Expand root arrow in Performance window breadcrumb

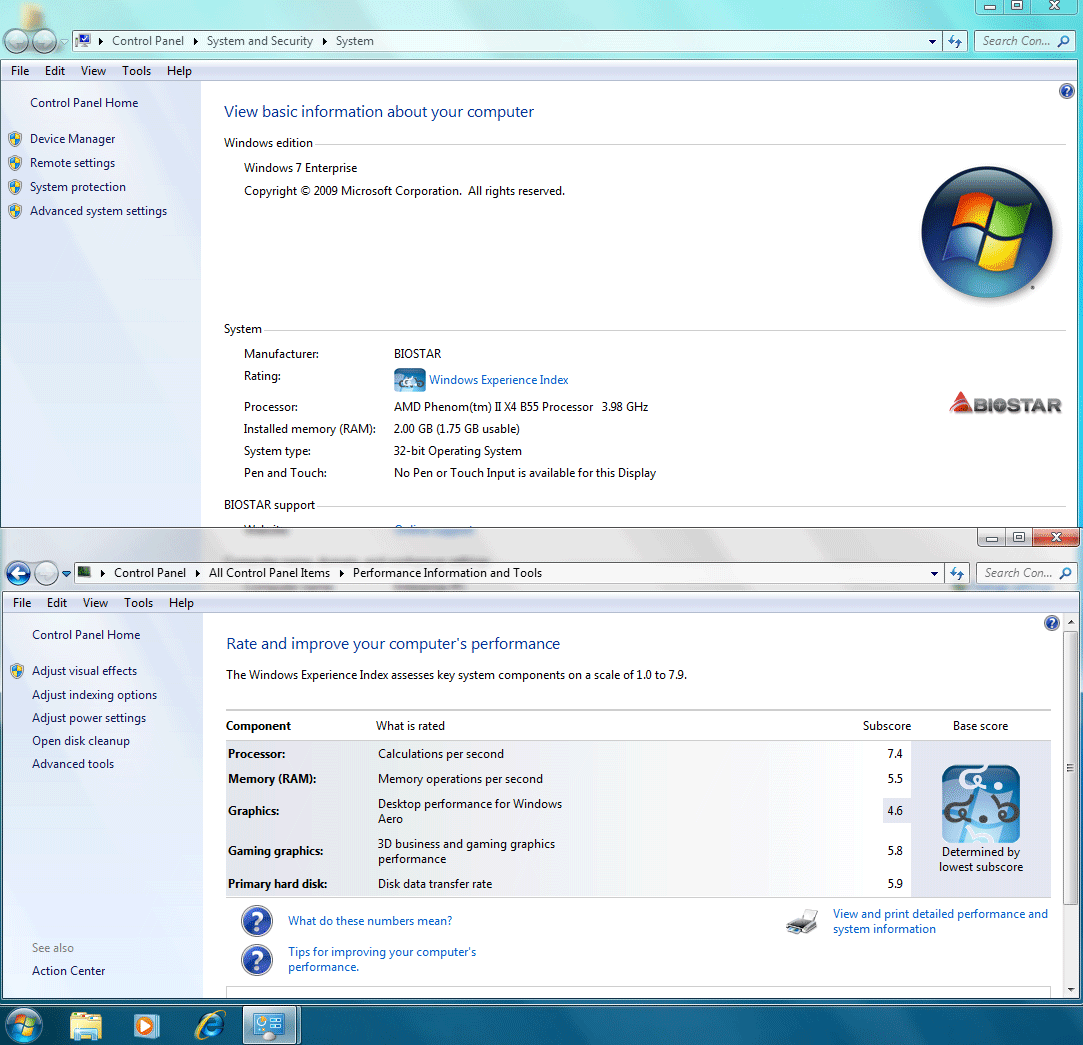pyautogui.click(x=103, y=573)
